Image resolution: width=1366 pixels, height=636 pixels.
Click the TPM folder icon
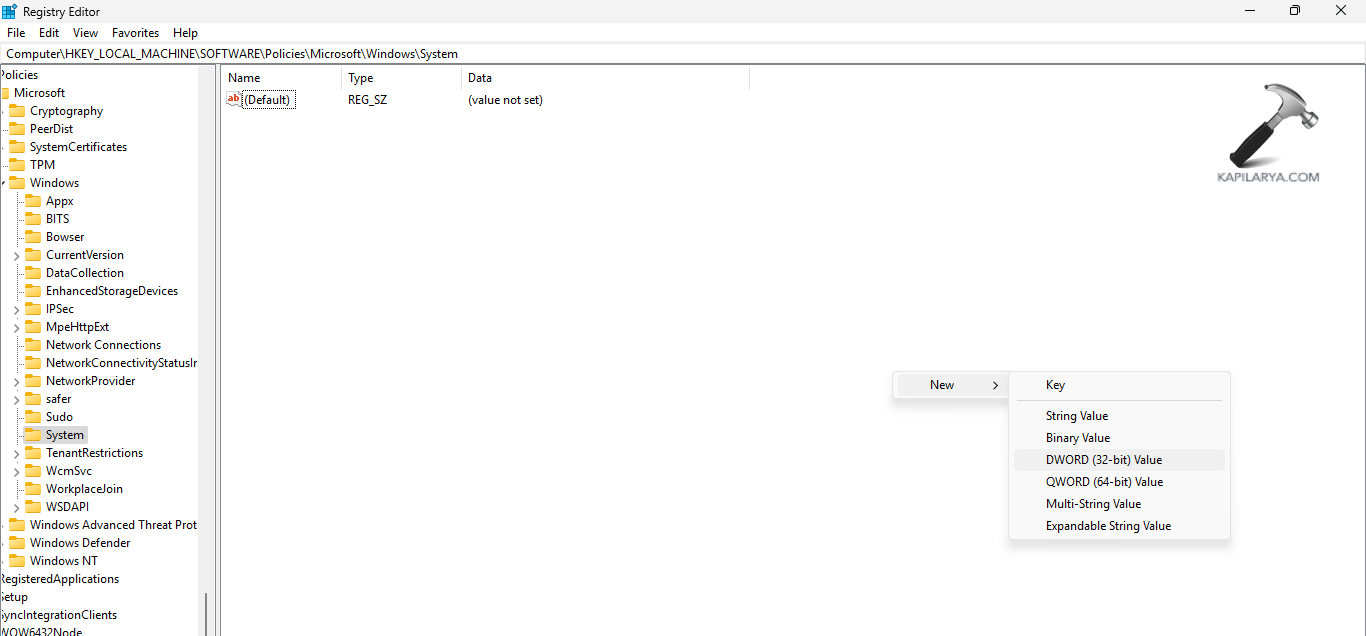[x=17, y=165]
